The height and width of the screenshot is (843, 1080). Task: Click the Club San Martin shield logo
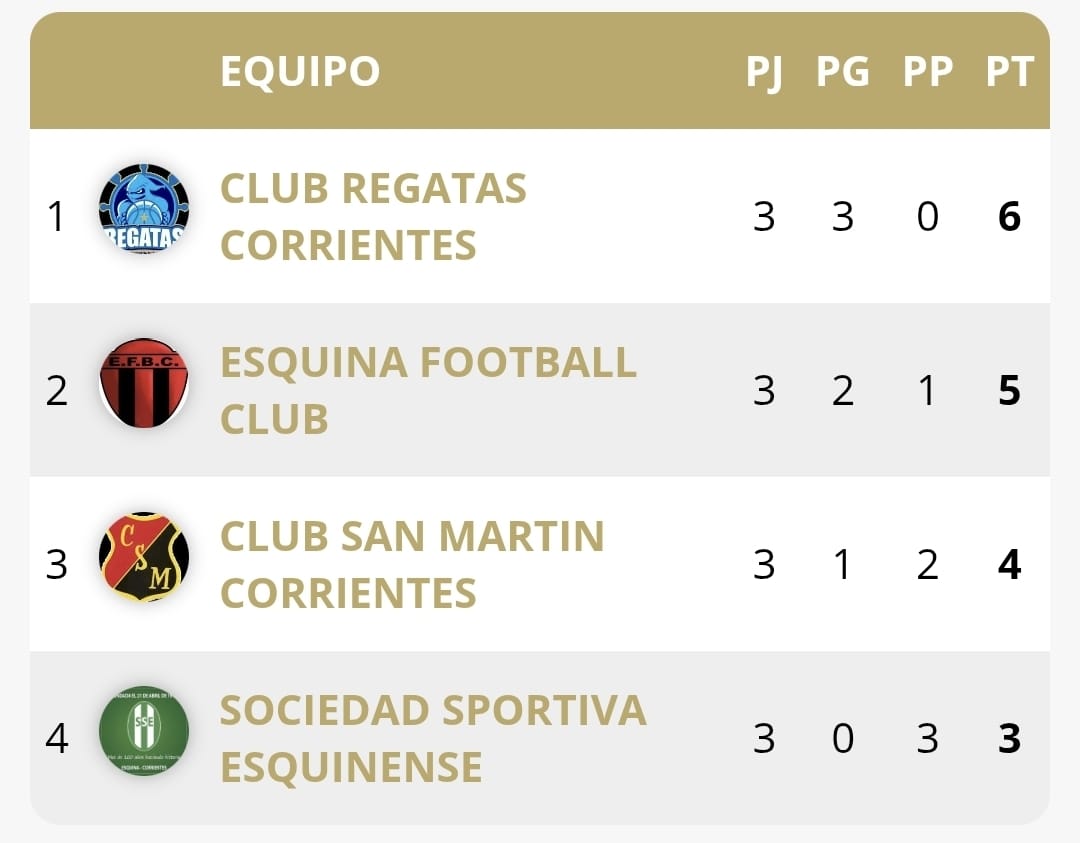pyautogui.click(x=144, y=557)
